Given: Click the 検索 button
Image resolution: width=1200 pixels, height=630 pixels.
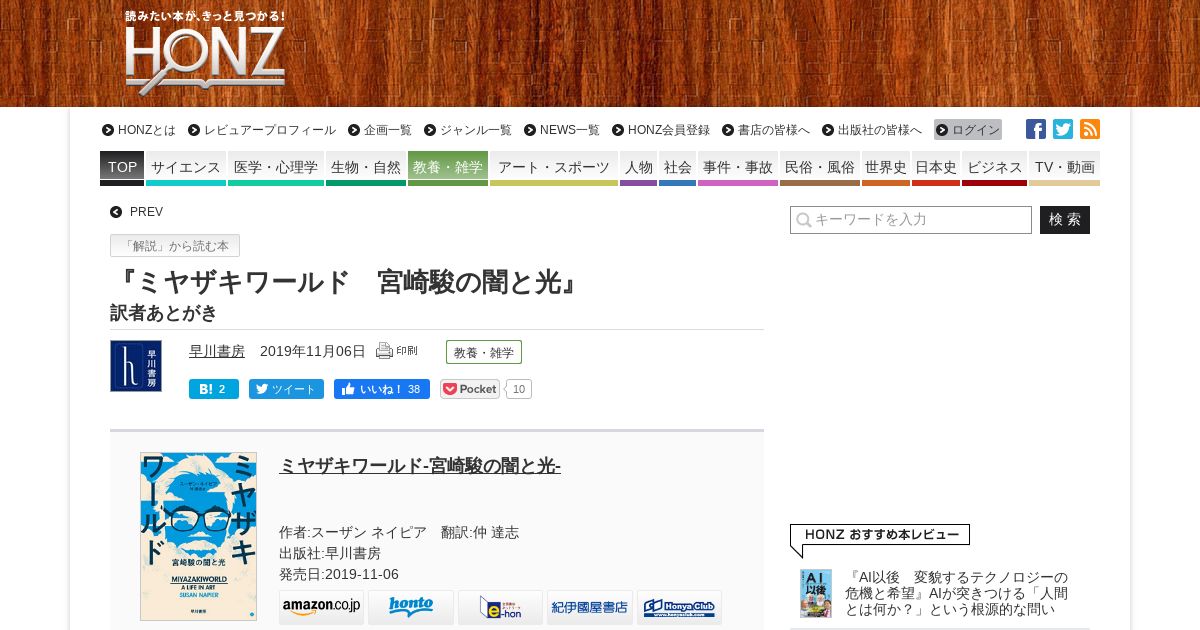Looking at the screenshot, I should (x=1065, y=220).
